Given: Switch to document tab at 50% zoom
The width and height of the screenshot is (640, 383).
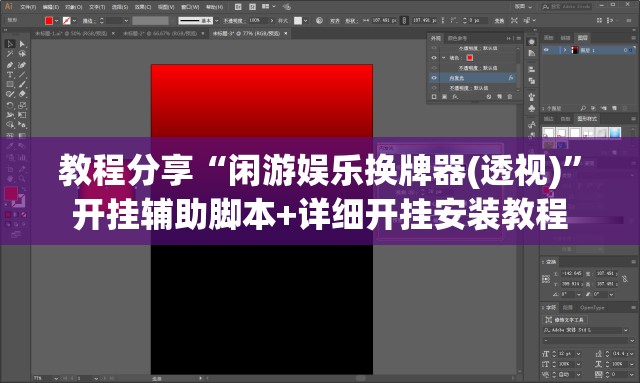Looking at the screenshot, I should click(71, 33).
